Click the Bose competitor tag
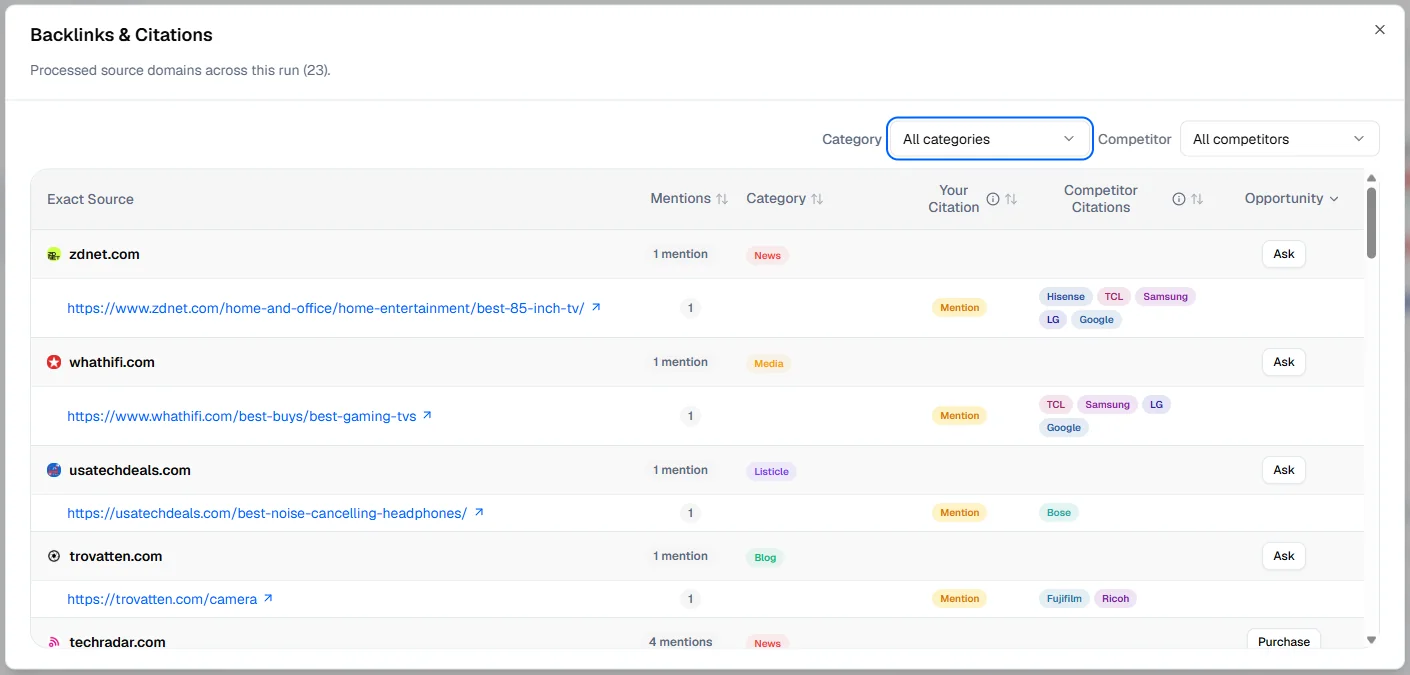 [x=1059, y=513]
